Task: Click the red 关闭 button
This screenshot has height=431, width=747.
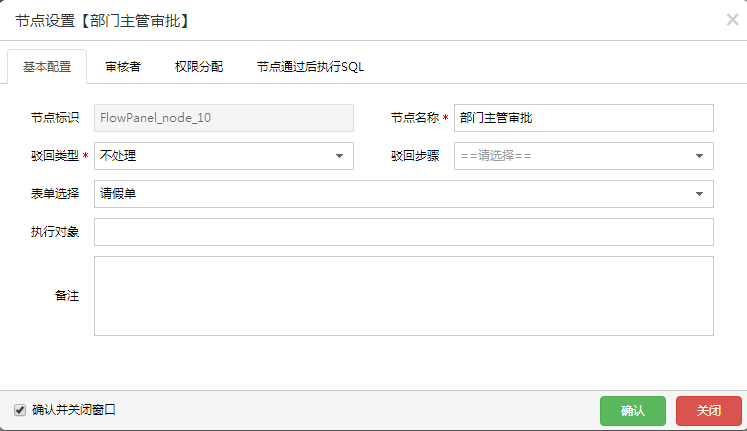Action: pos(709,411)
